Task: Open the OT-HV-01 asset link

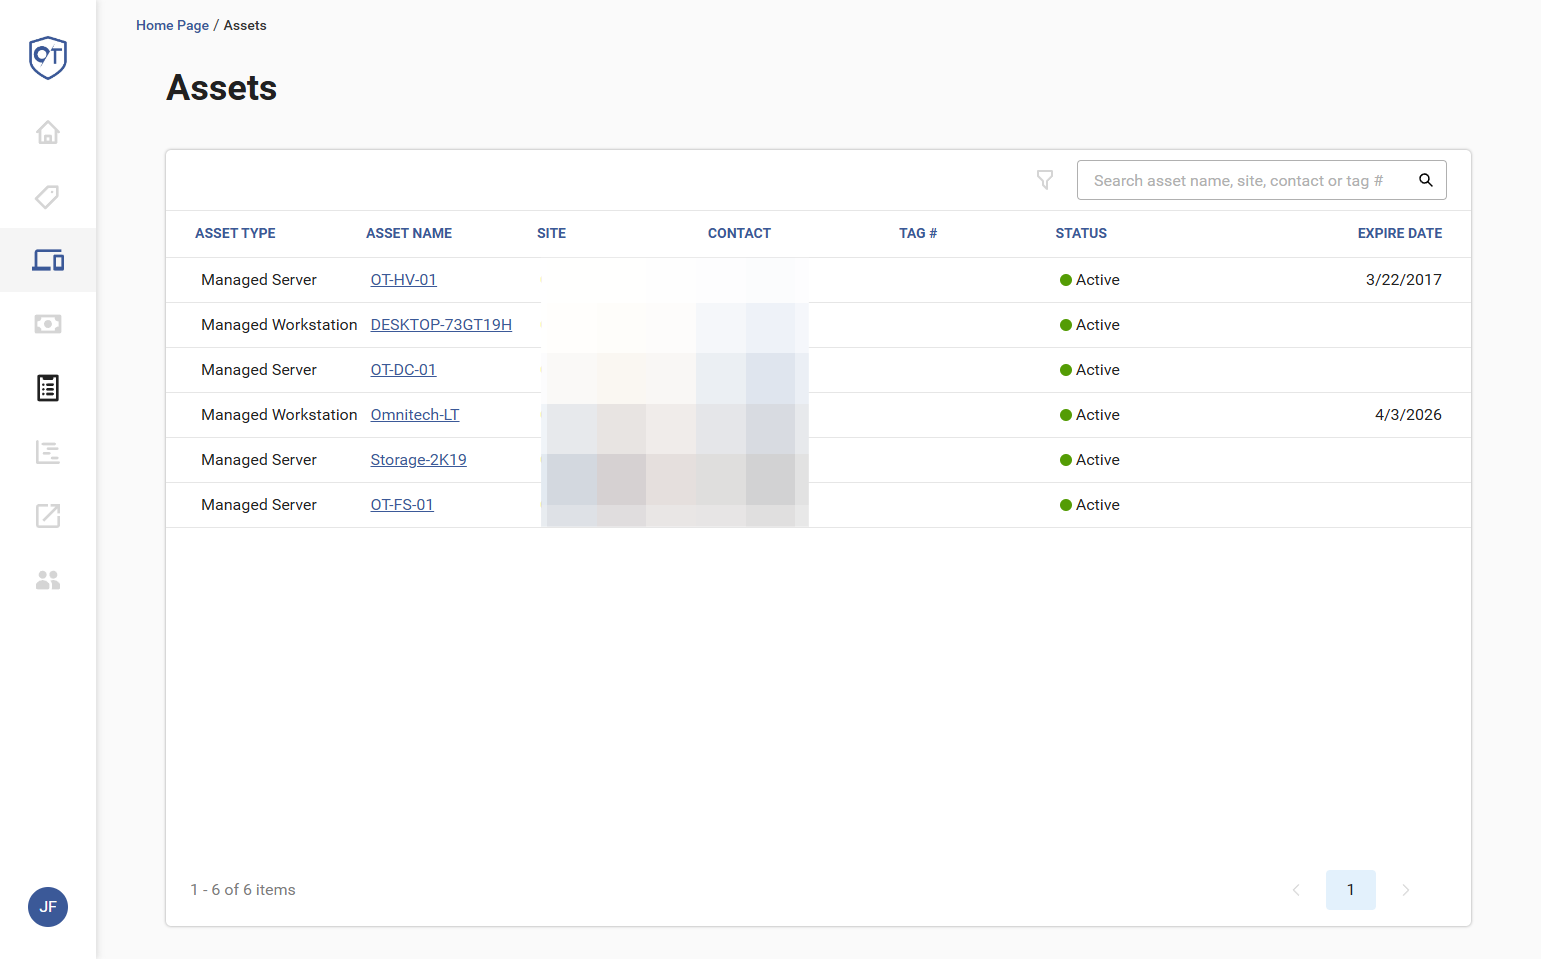Action: coord(404,280)
